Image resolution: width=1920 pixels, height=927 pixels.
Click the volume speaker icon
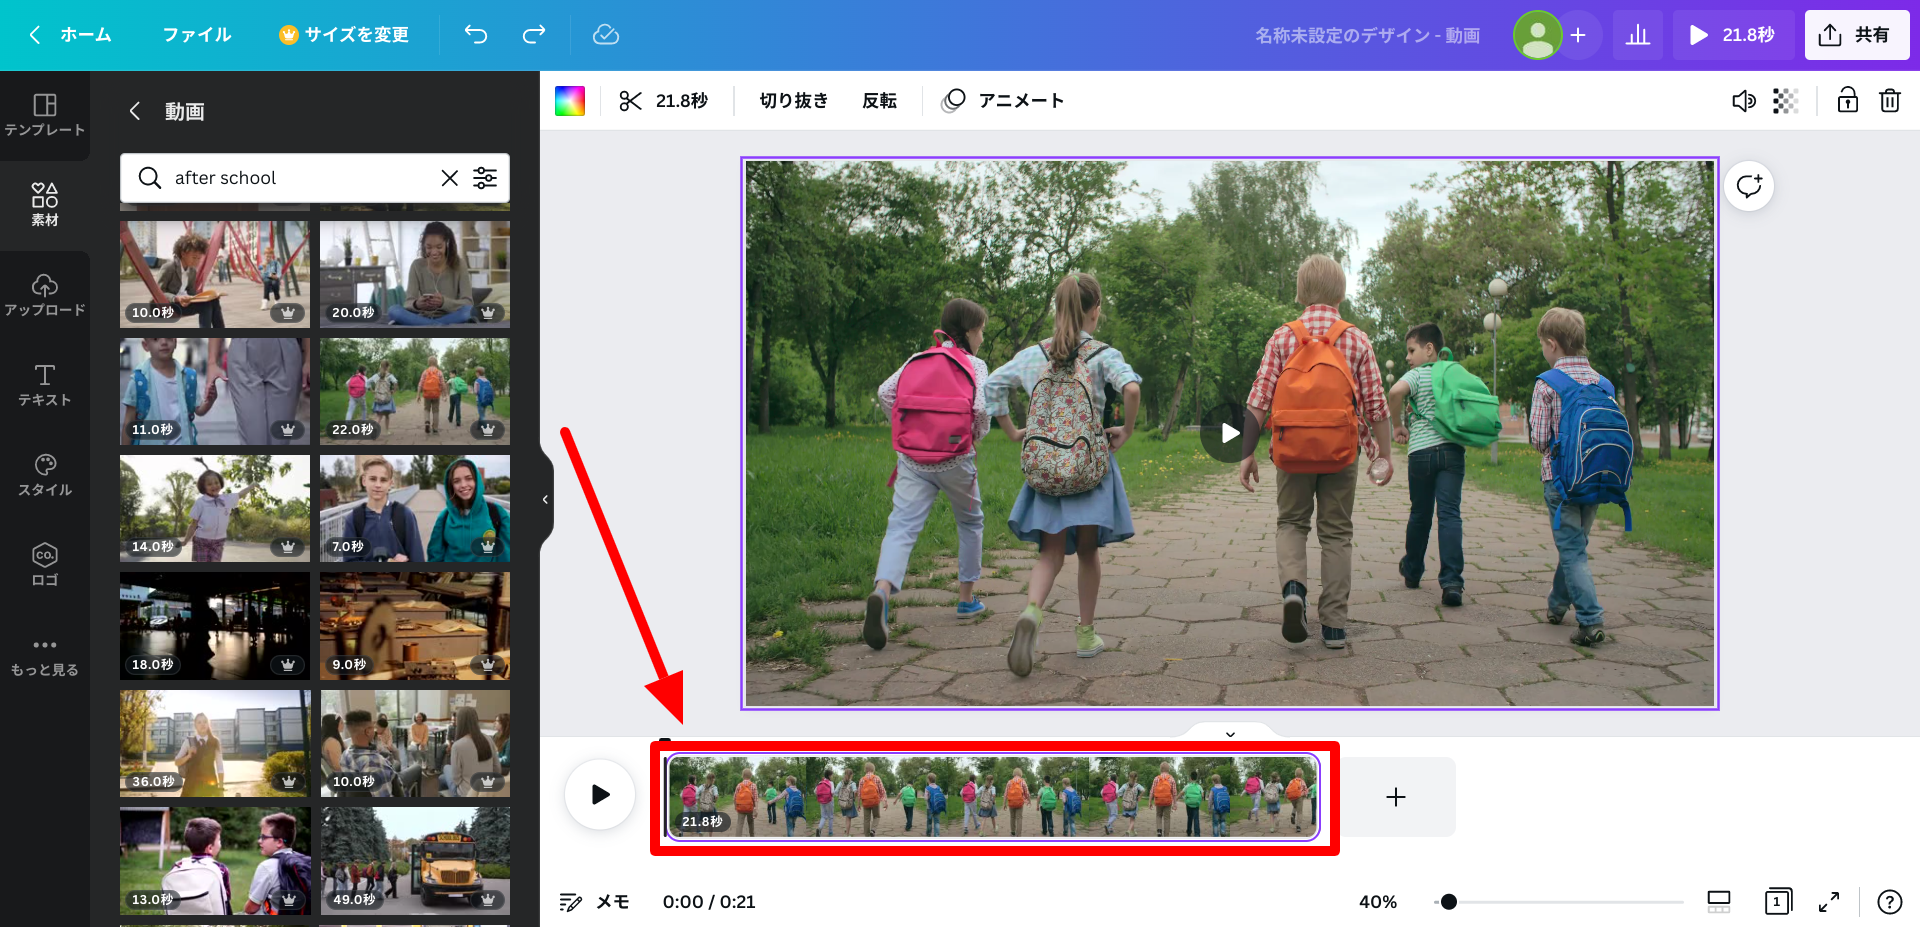(x=1743, y=100)
